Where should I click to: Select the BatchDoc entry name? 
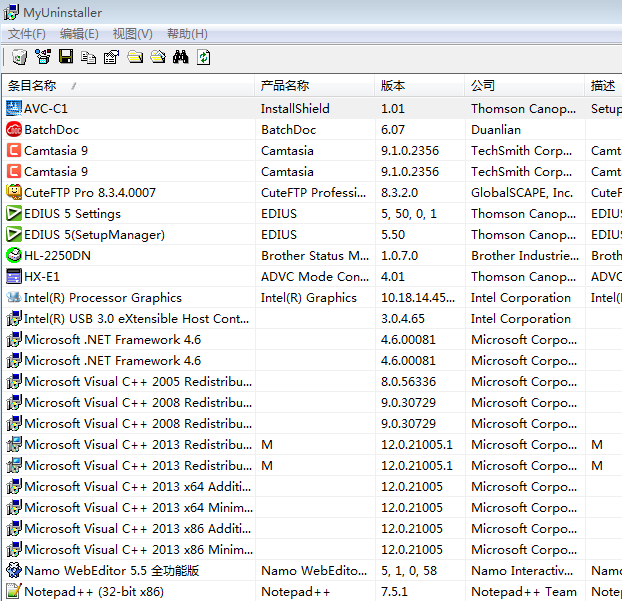pyautogui.click(x=52, y=130)
